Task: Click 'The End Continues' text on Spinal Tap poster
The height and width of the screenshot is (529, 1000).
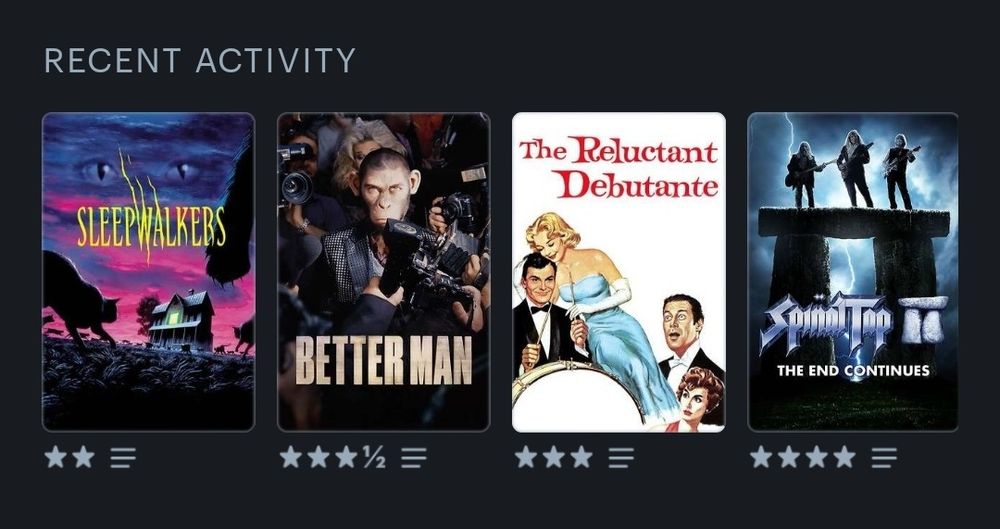Action: point(853,371)
